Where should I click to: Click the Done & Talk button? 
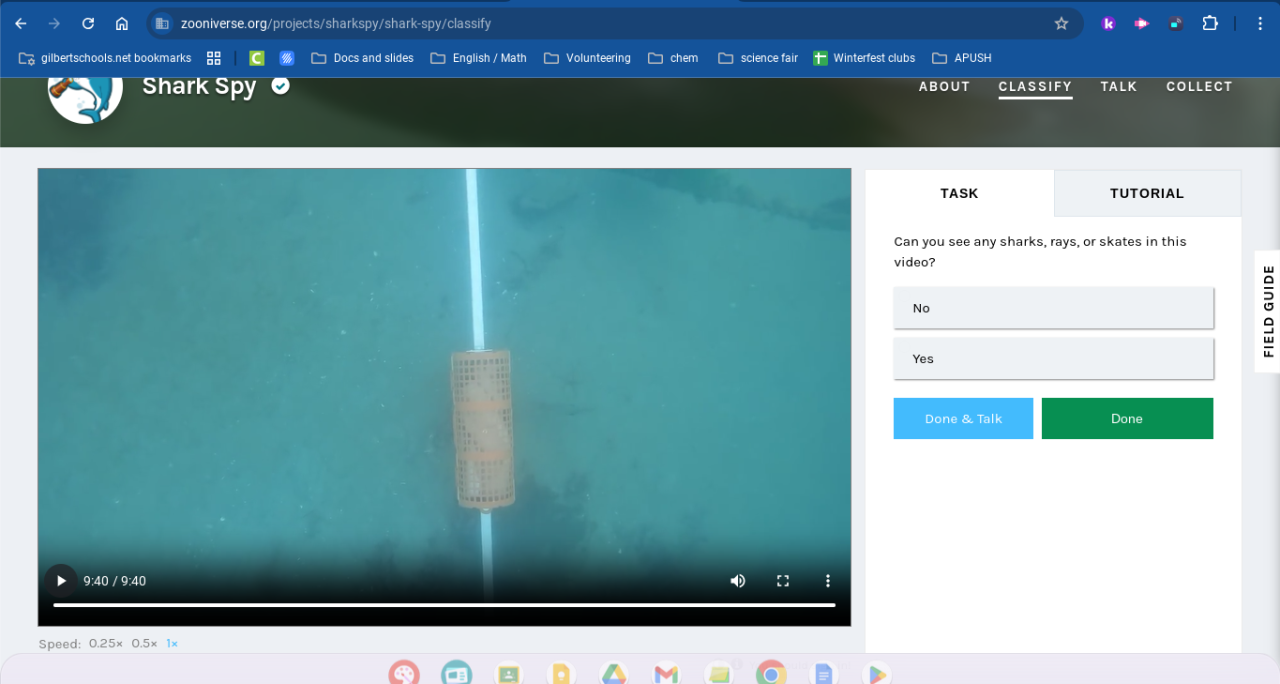coord(963,419)
